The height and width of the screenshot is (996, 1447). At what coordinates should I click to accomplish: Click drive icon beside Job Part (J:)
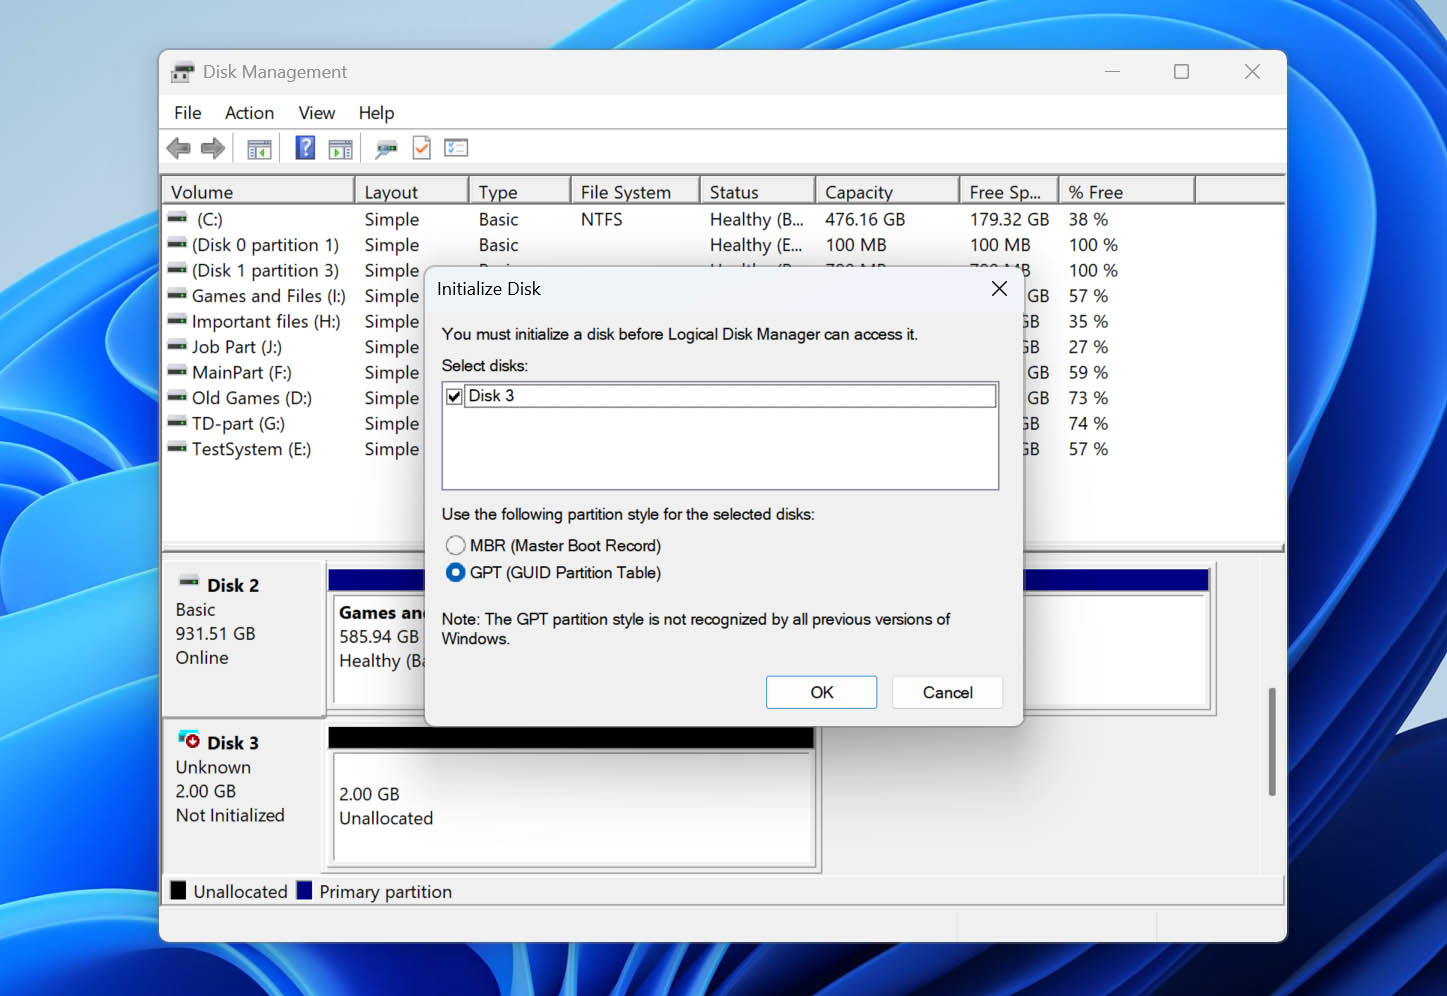coord(177,346)
